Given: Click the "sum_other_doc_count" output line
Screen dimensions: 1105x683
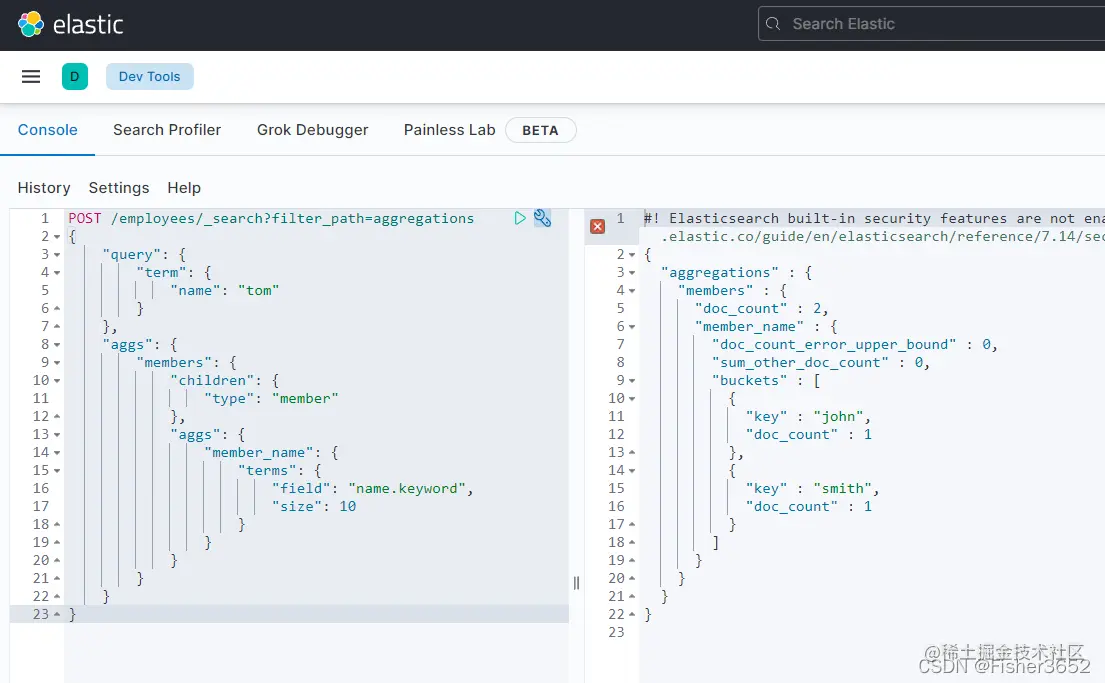Looking at the screenshot, I should point(821,363).
